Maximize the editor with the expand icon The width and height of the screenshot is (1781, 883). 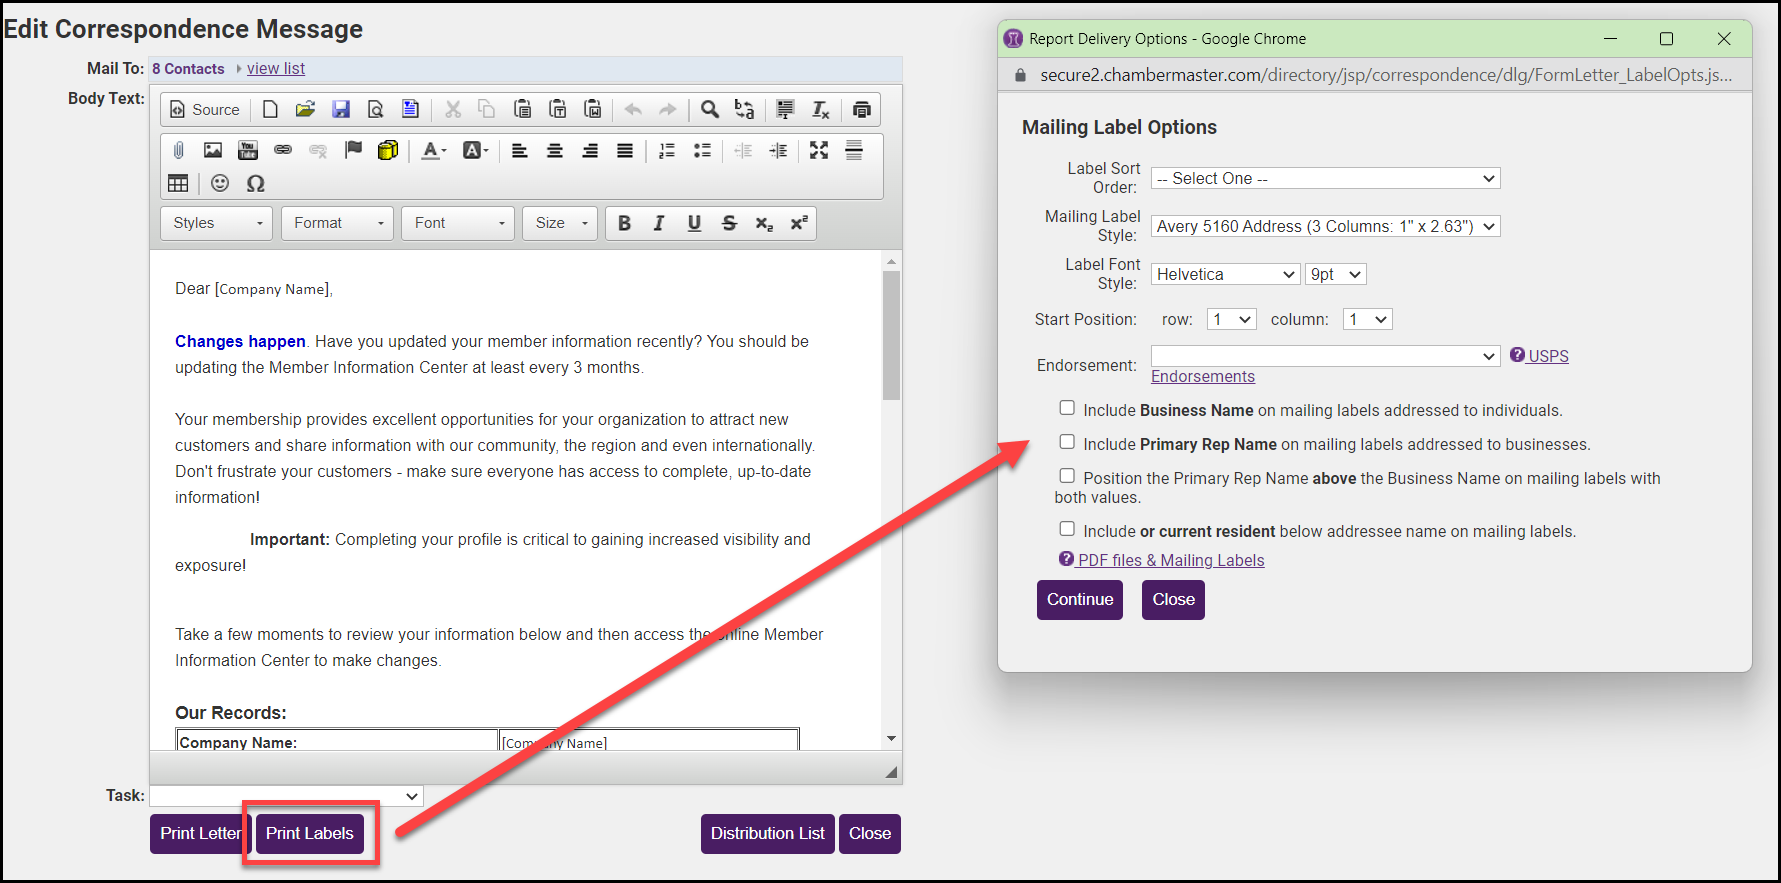click(819, 151)
